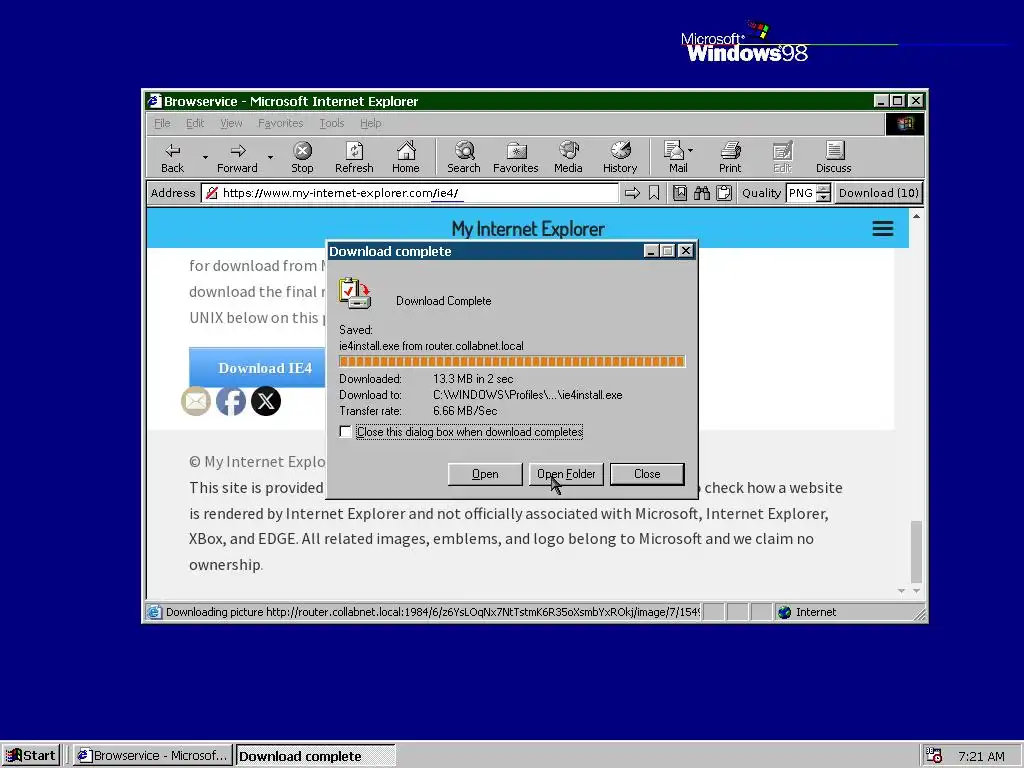Open the Tools menu
This screenshot has height=768, width=1024.
[x=332, y=123]
